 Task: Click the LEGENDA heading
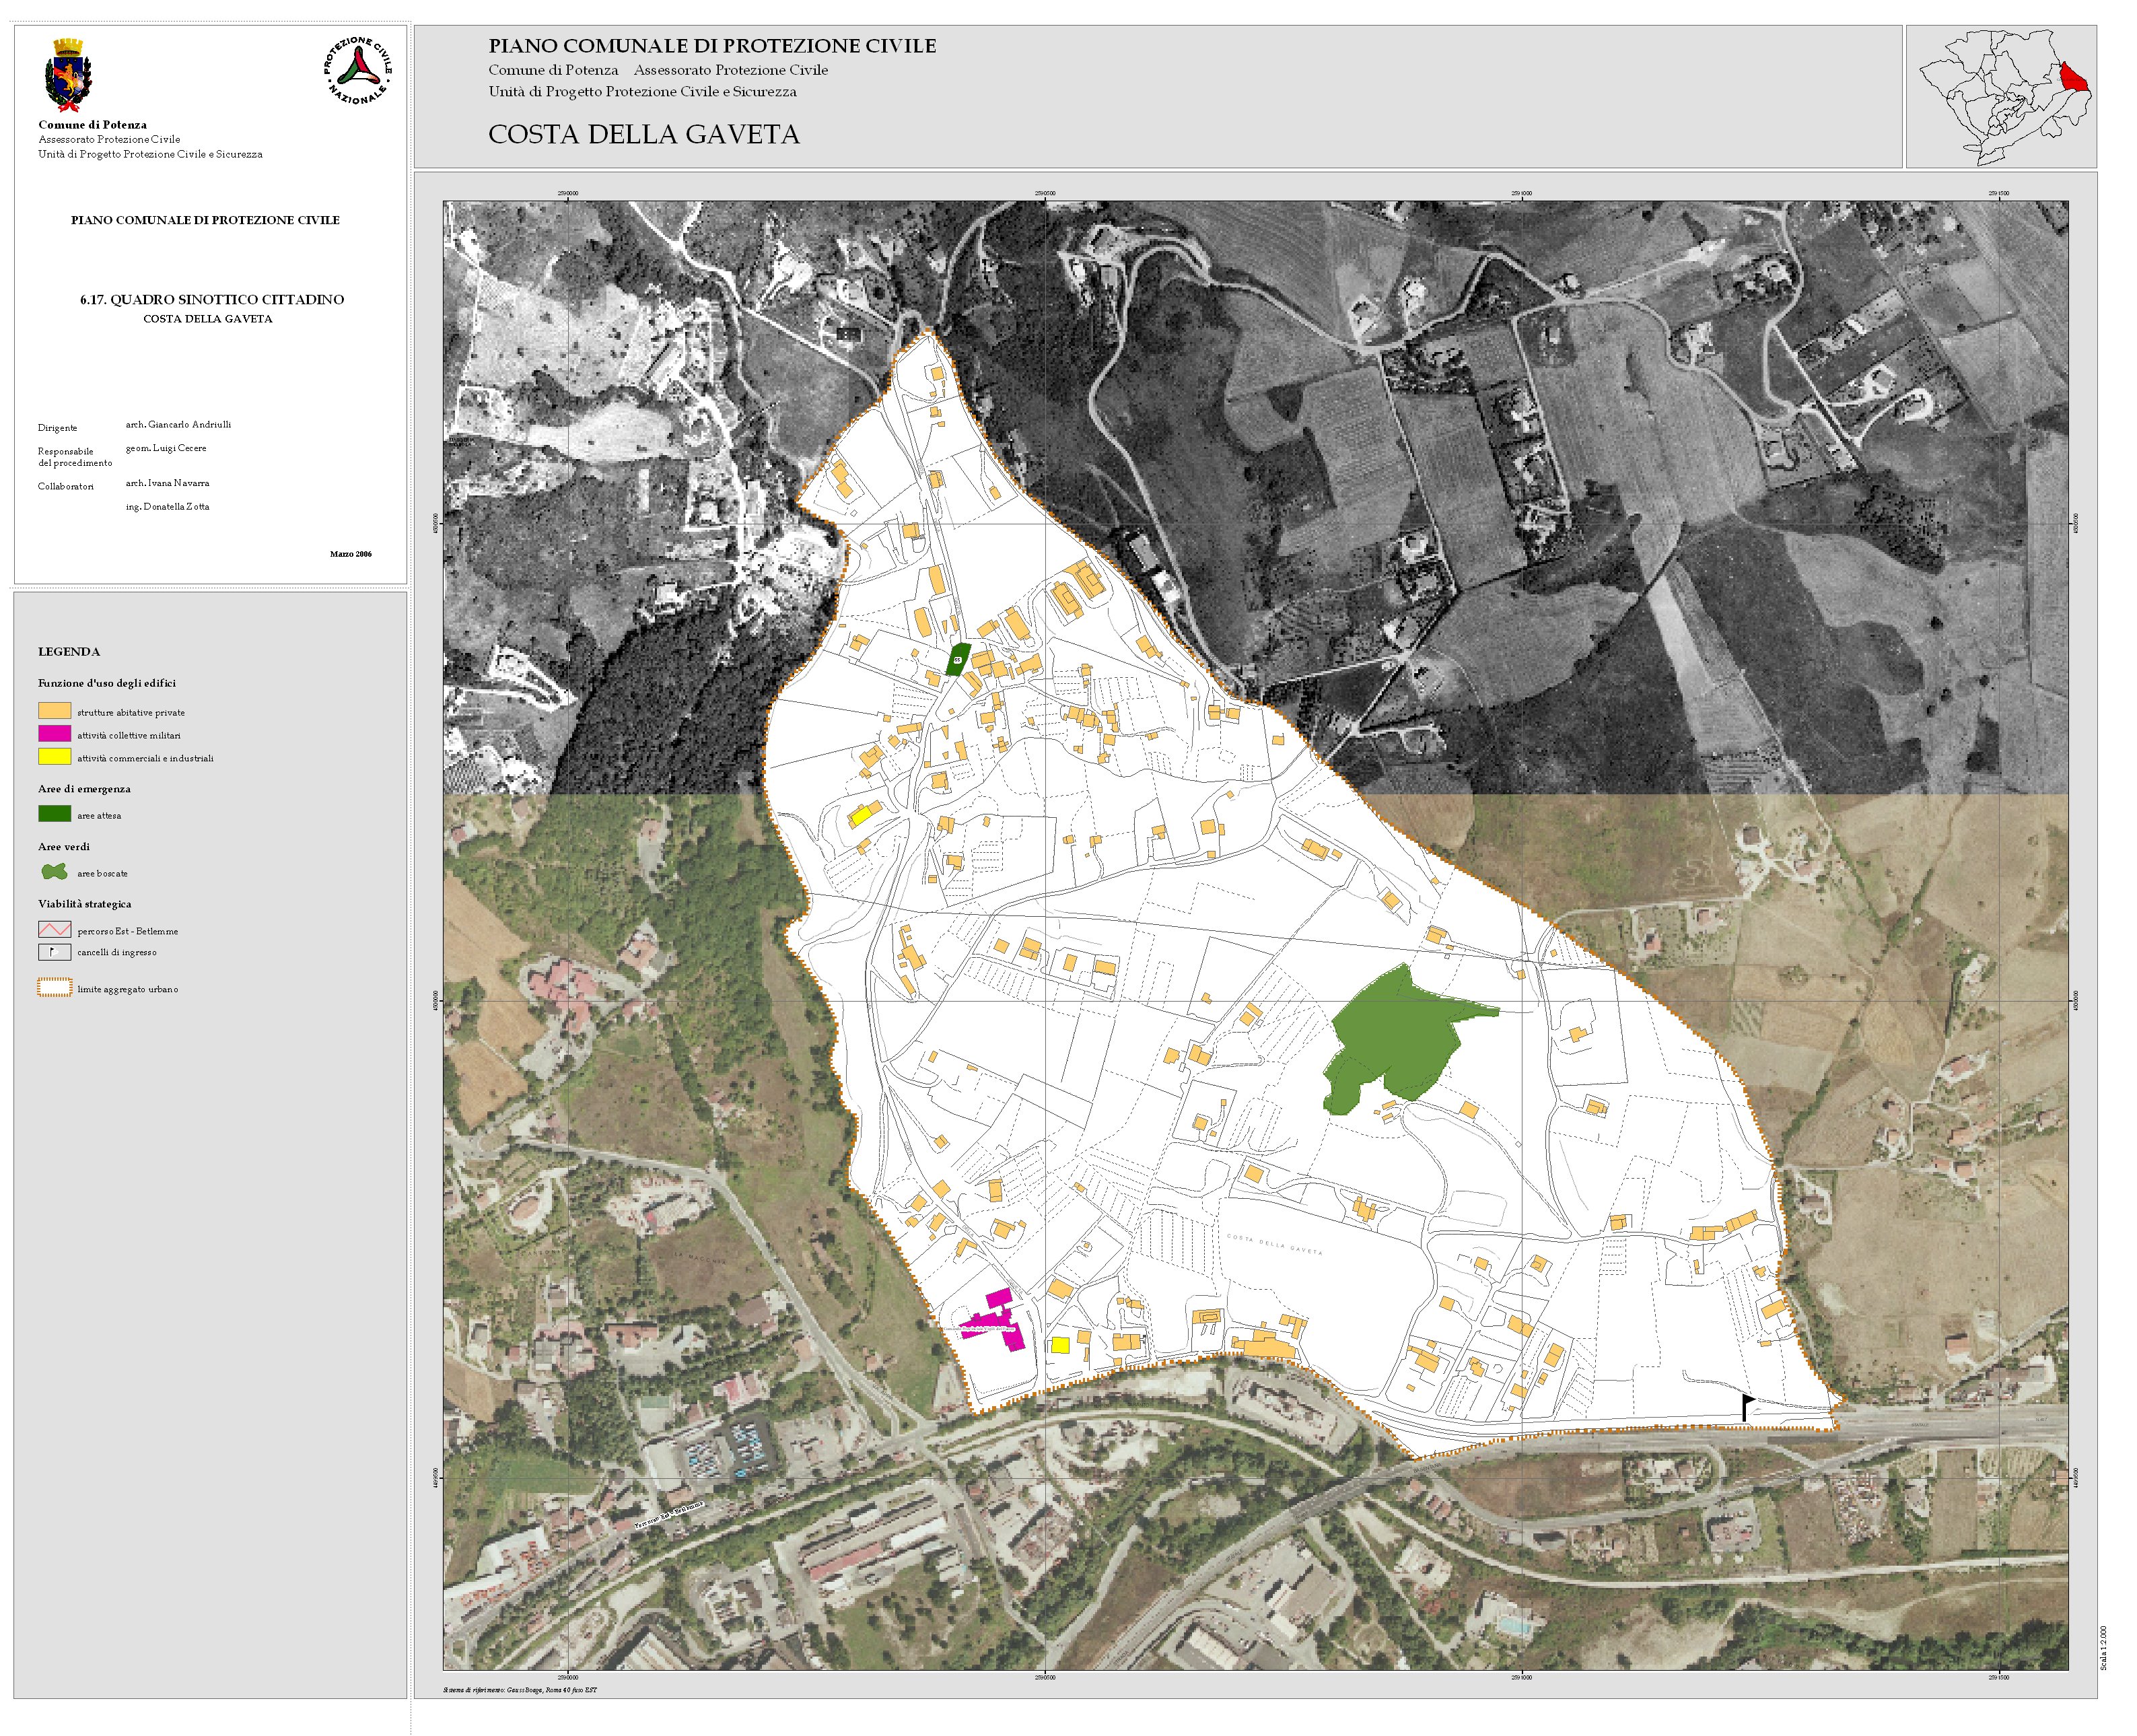coord(69,652)
